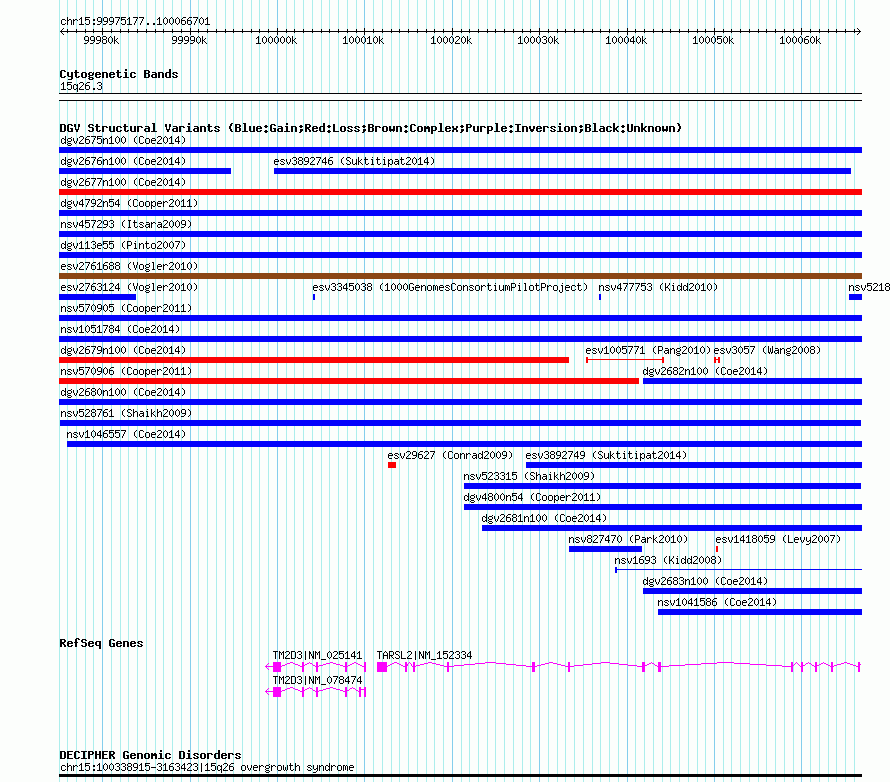Click the DGV Structural Variants track title
Screen dimensions: 890x782
pos(371,128)
